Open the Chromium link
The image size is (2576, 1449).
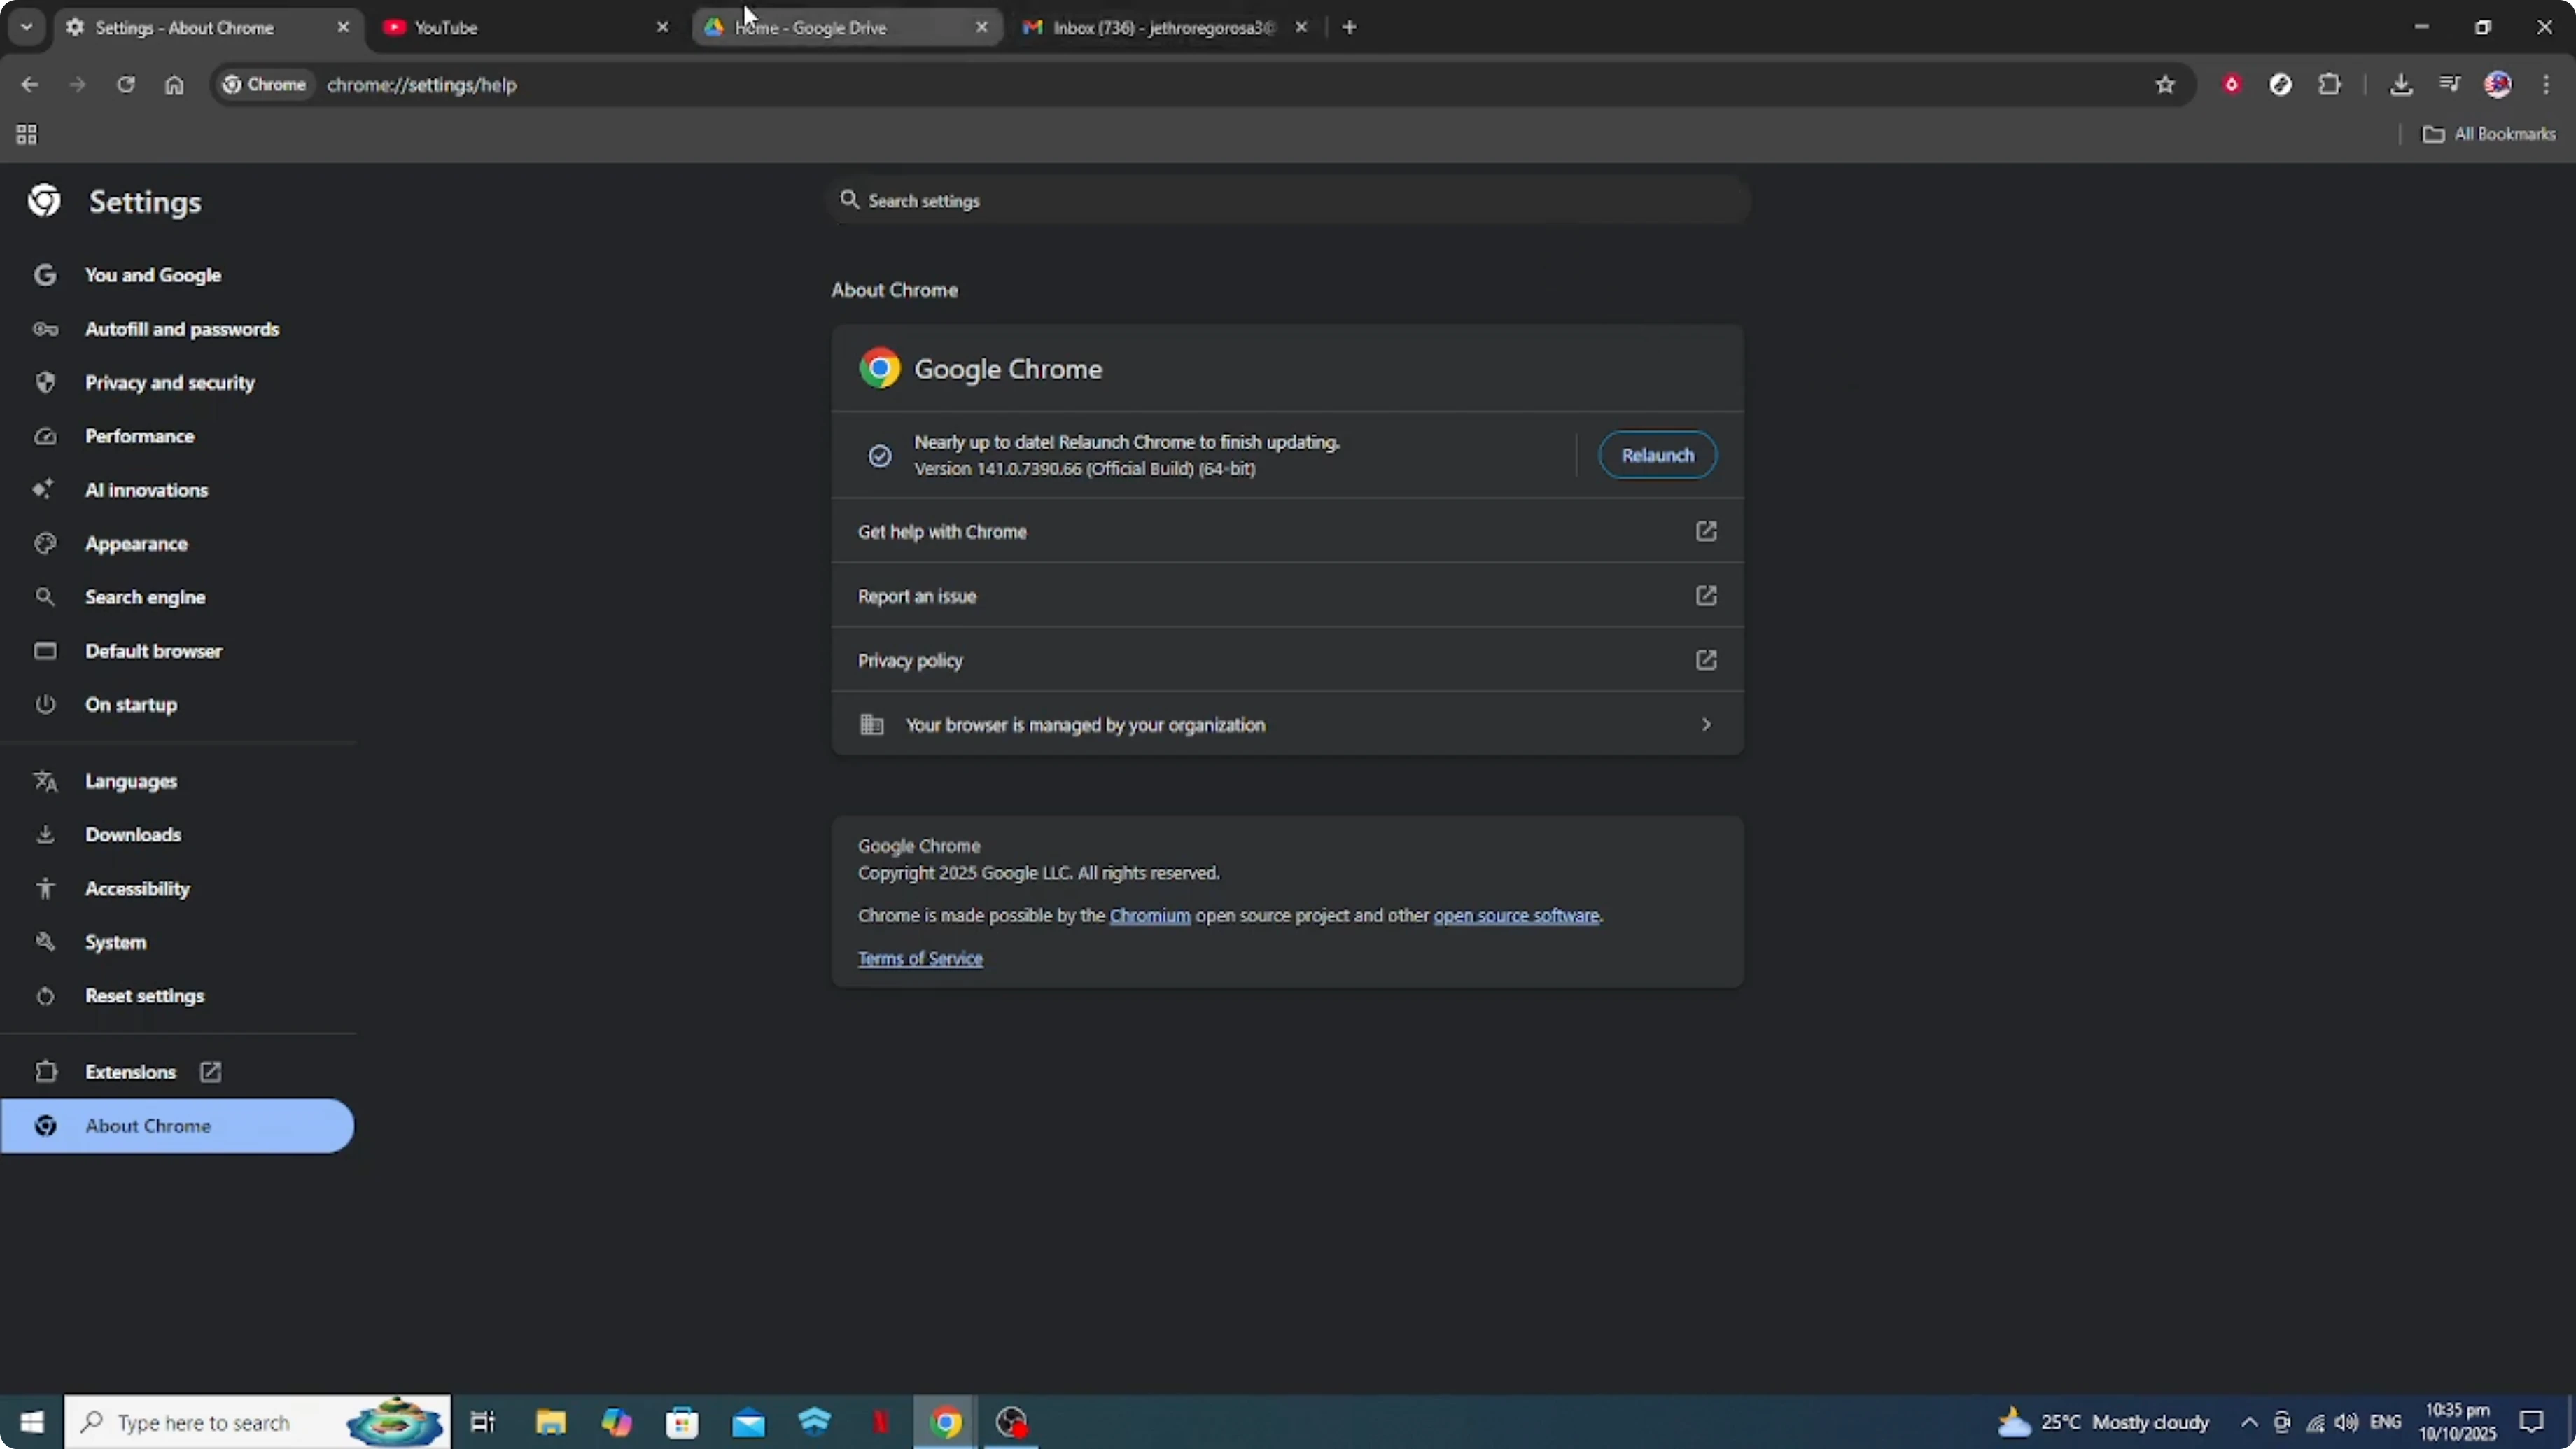pos(1150,915)
